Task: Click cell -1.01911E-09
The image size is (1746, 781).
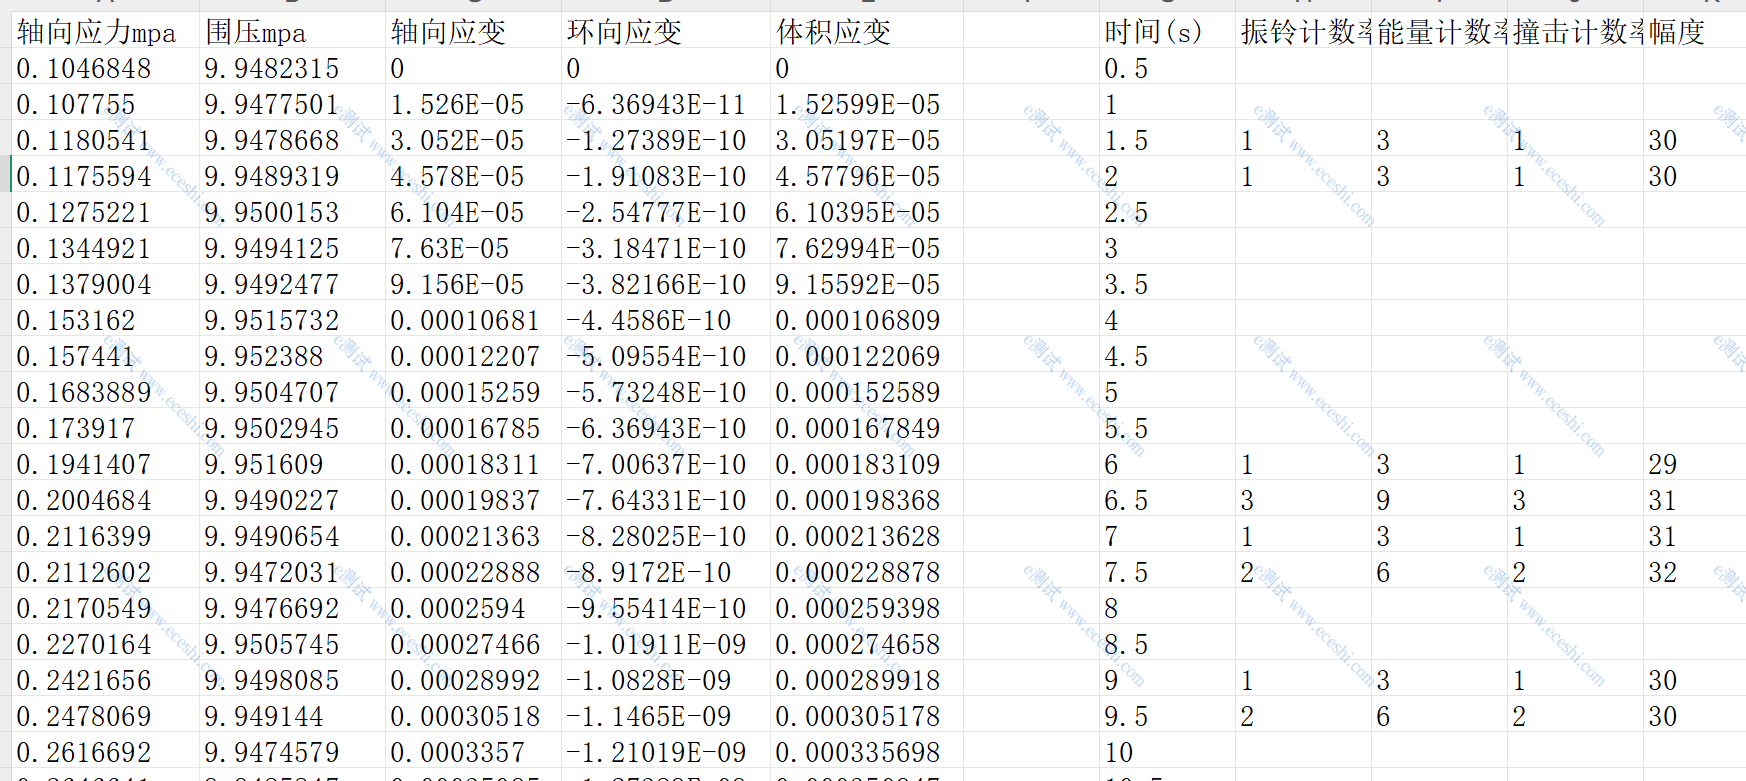Action: (x=666, y=643)
